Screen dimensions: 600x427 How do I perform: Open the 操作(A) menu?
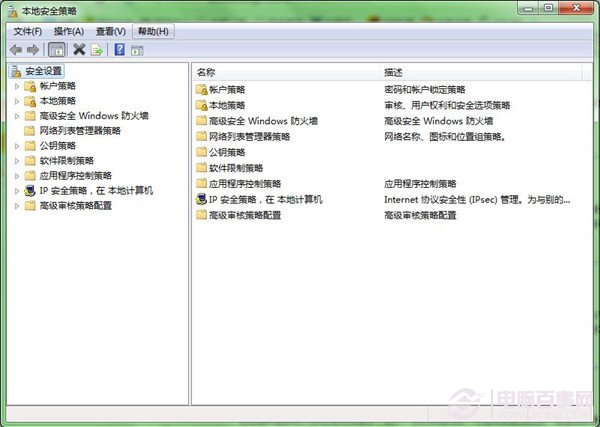click(x=69, y=31)
